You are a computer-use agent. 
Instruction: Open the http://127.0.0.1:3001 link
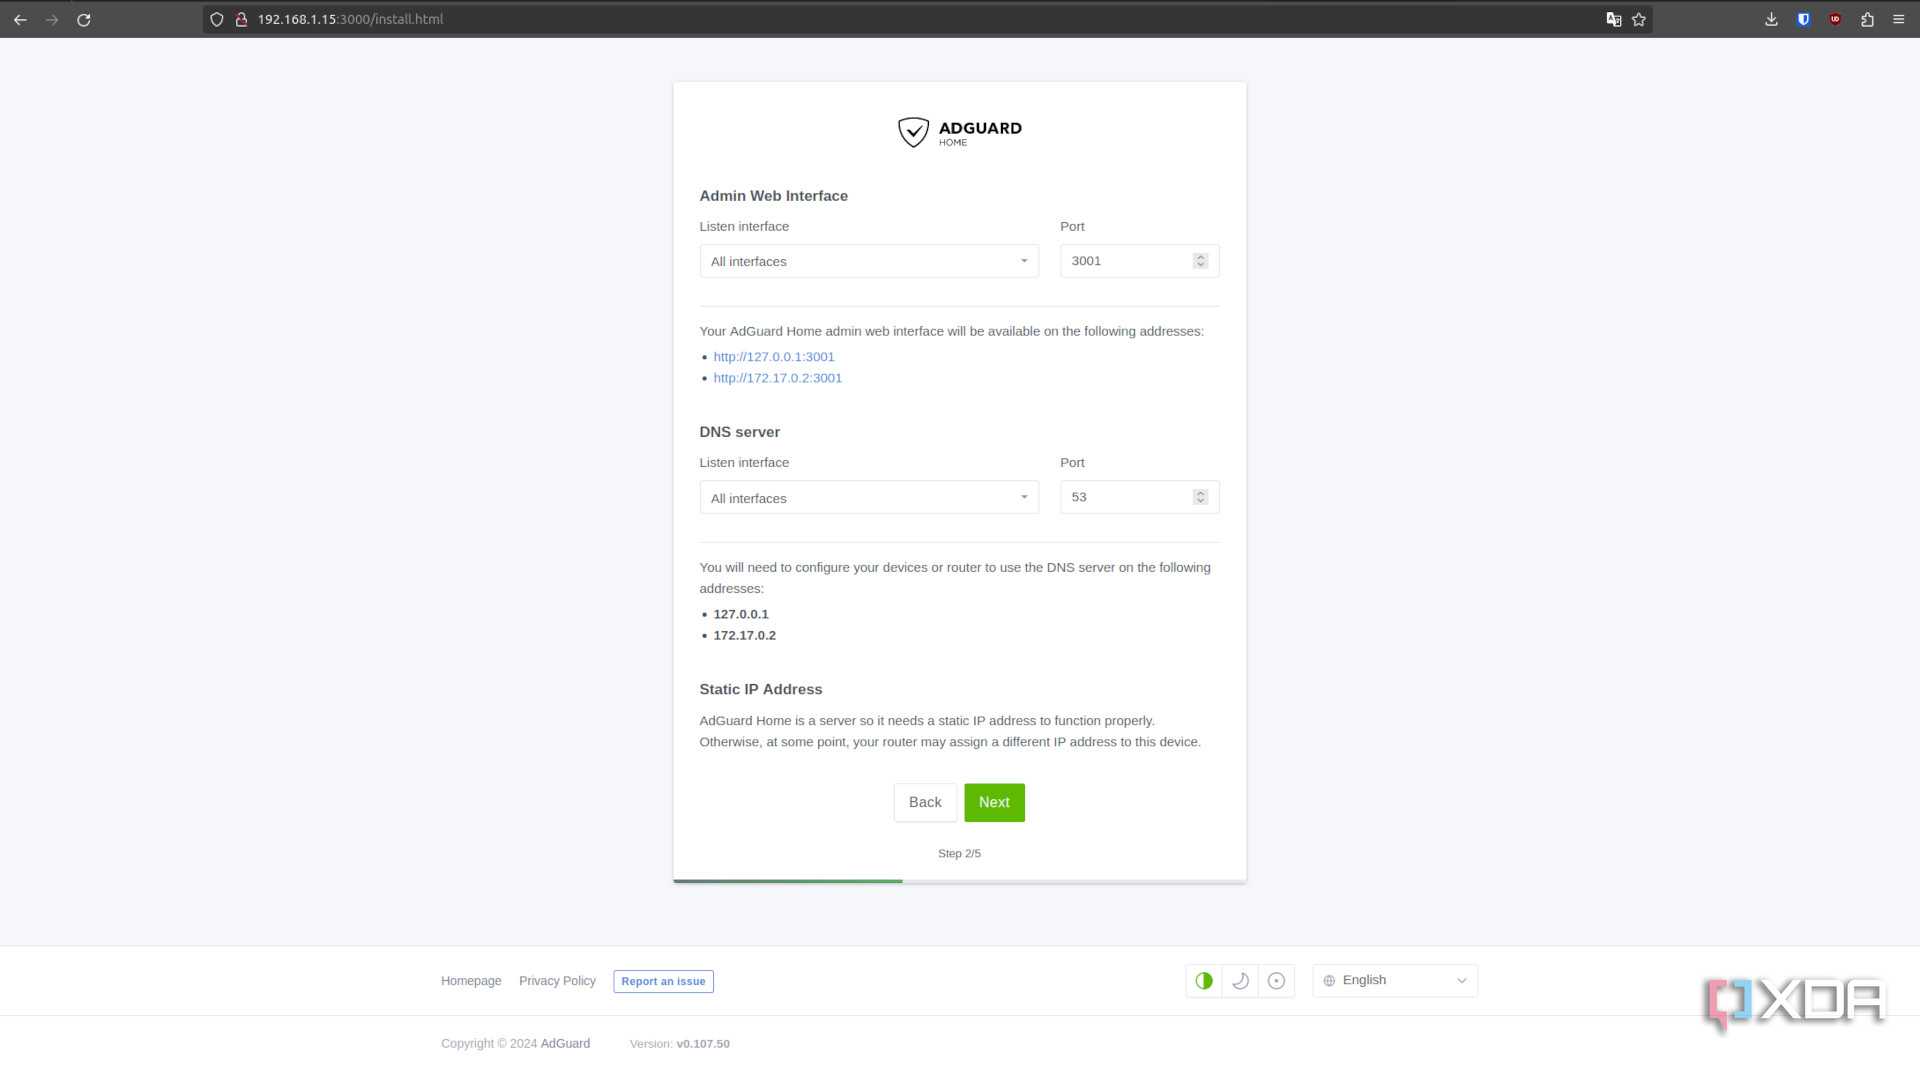(x=774, y=357)
